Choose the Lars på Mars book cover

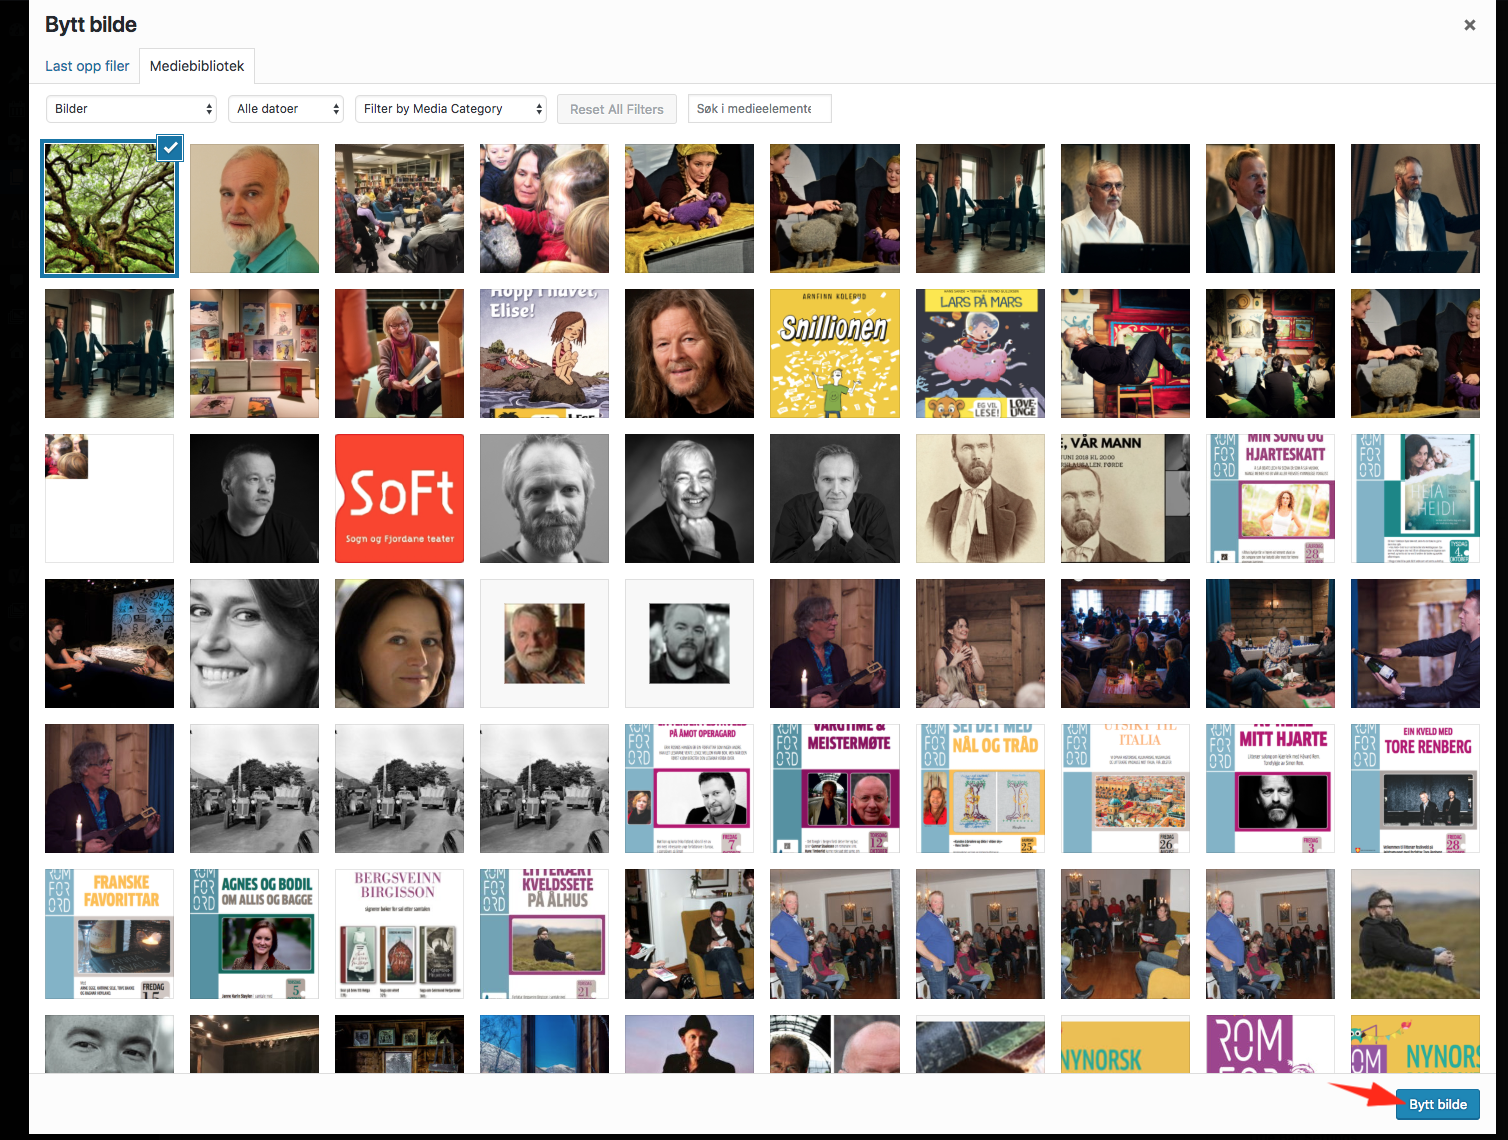[x=980, y=354]
